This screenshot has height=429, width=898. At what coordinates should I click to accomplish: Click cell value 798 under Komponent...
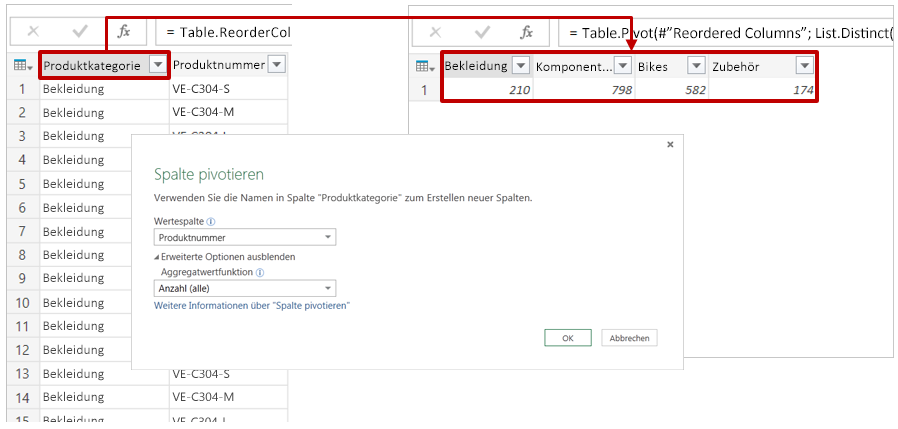584,90
